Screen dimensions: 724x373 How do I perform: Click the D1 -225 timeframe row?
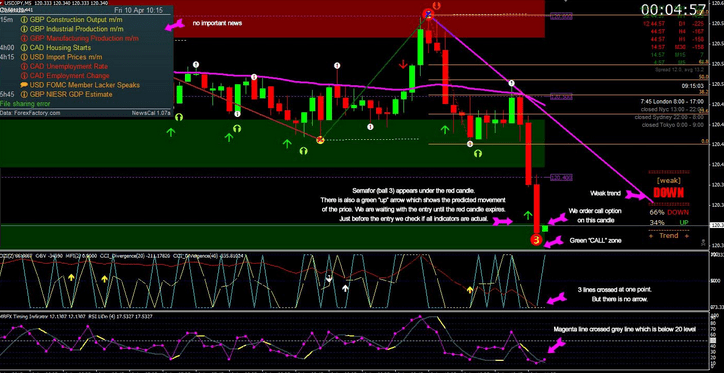coord(674,24)
